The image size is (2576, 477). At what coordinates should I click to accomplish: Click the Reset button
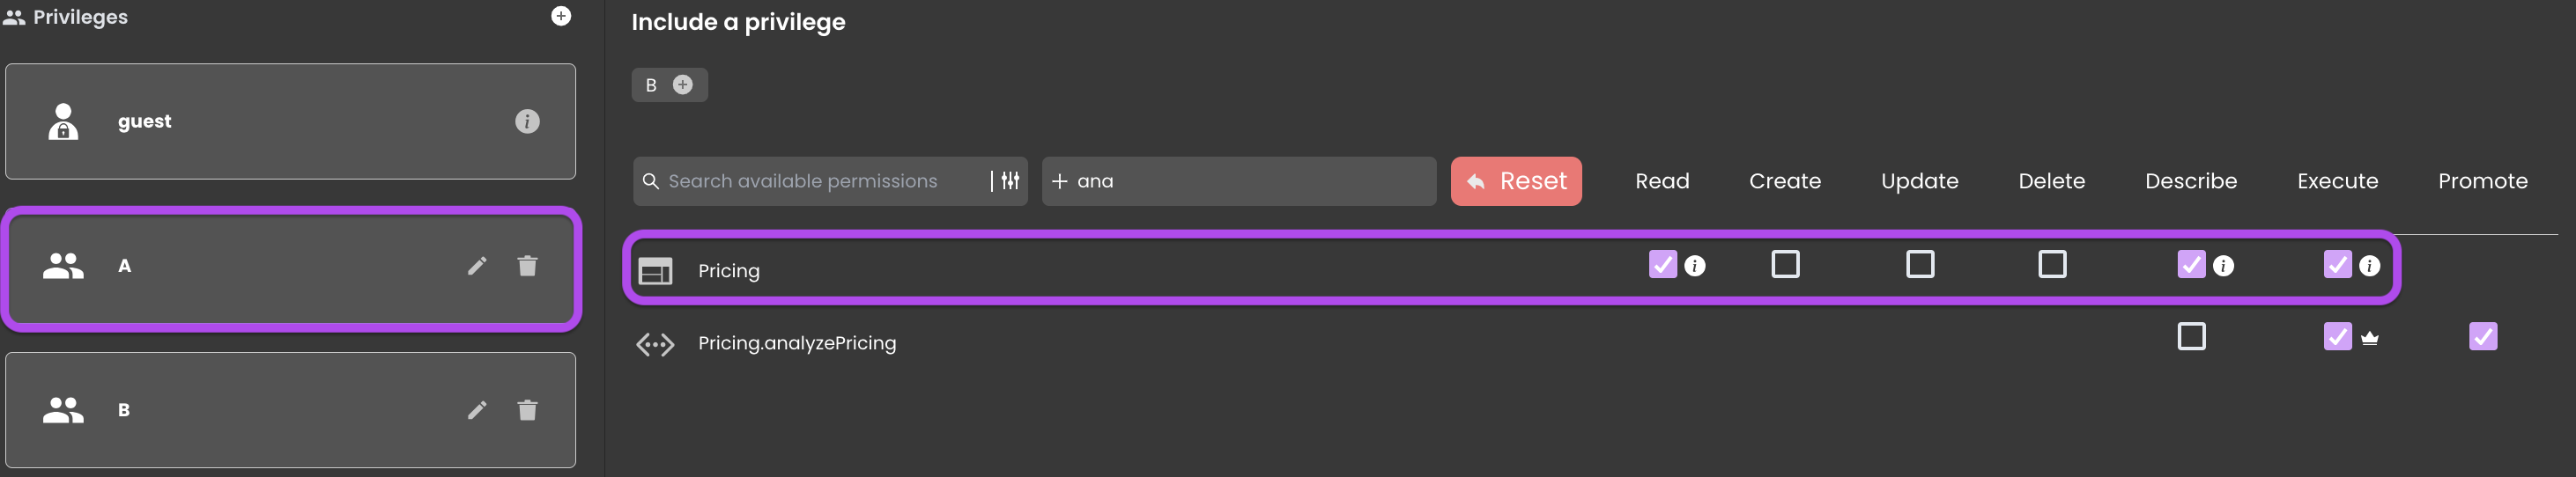click(1516, 181)
